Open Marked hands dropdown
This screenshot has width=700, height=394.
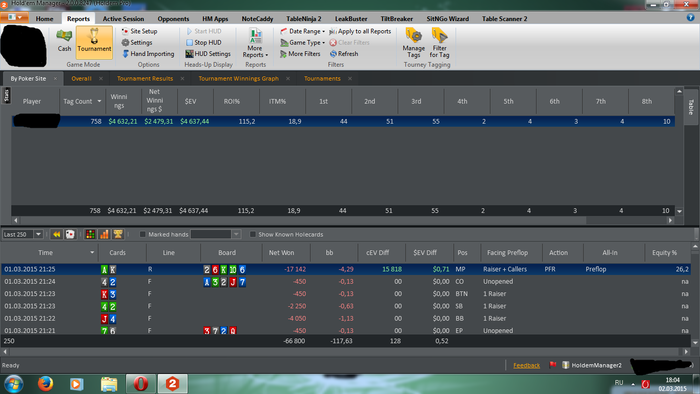[236, 234]
